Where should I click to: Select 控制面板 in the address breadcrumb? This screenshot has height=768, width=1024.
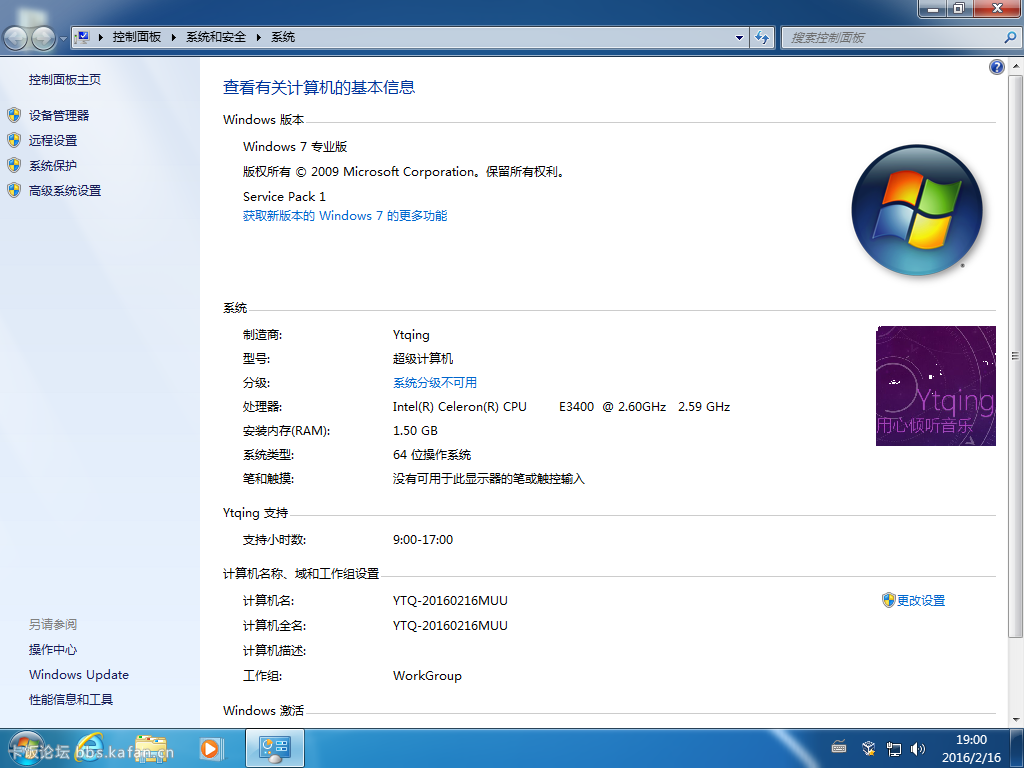[x=136, y=37]
